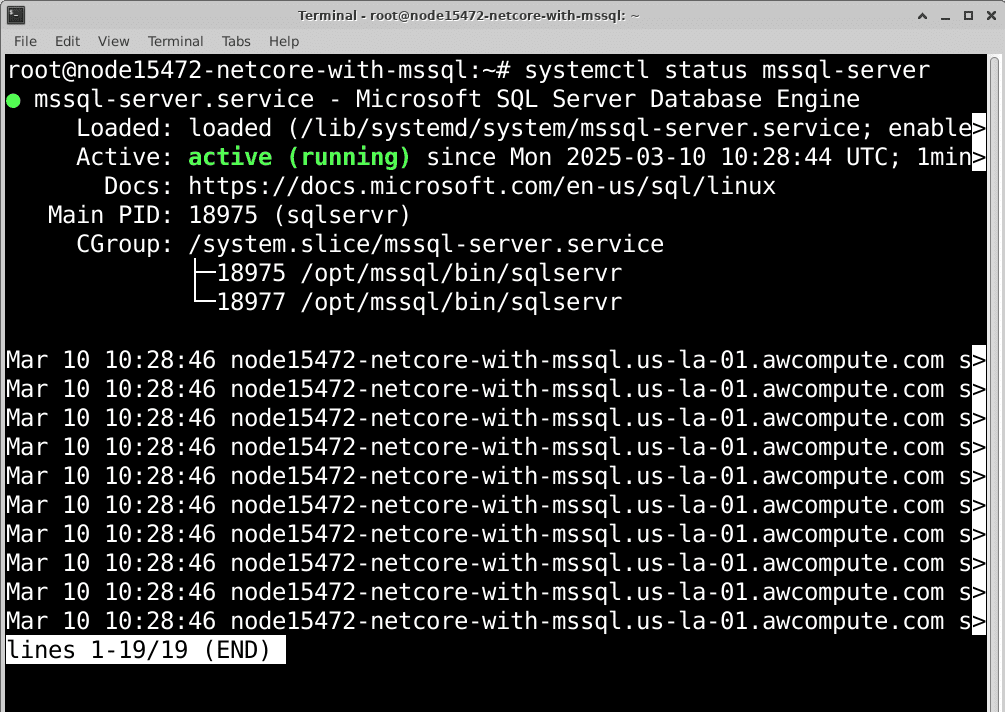This screenshot has height=712, width=1005.
Task: Open the File menu
Action: (x=24, y=41)
